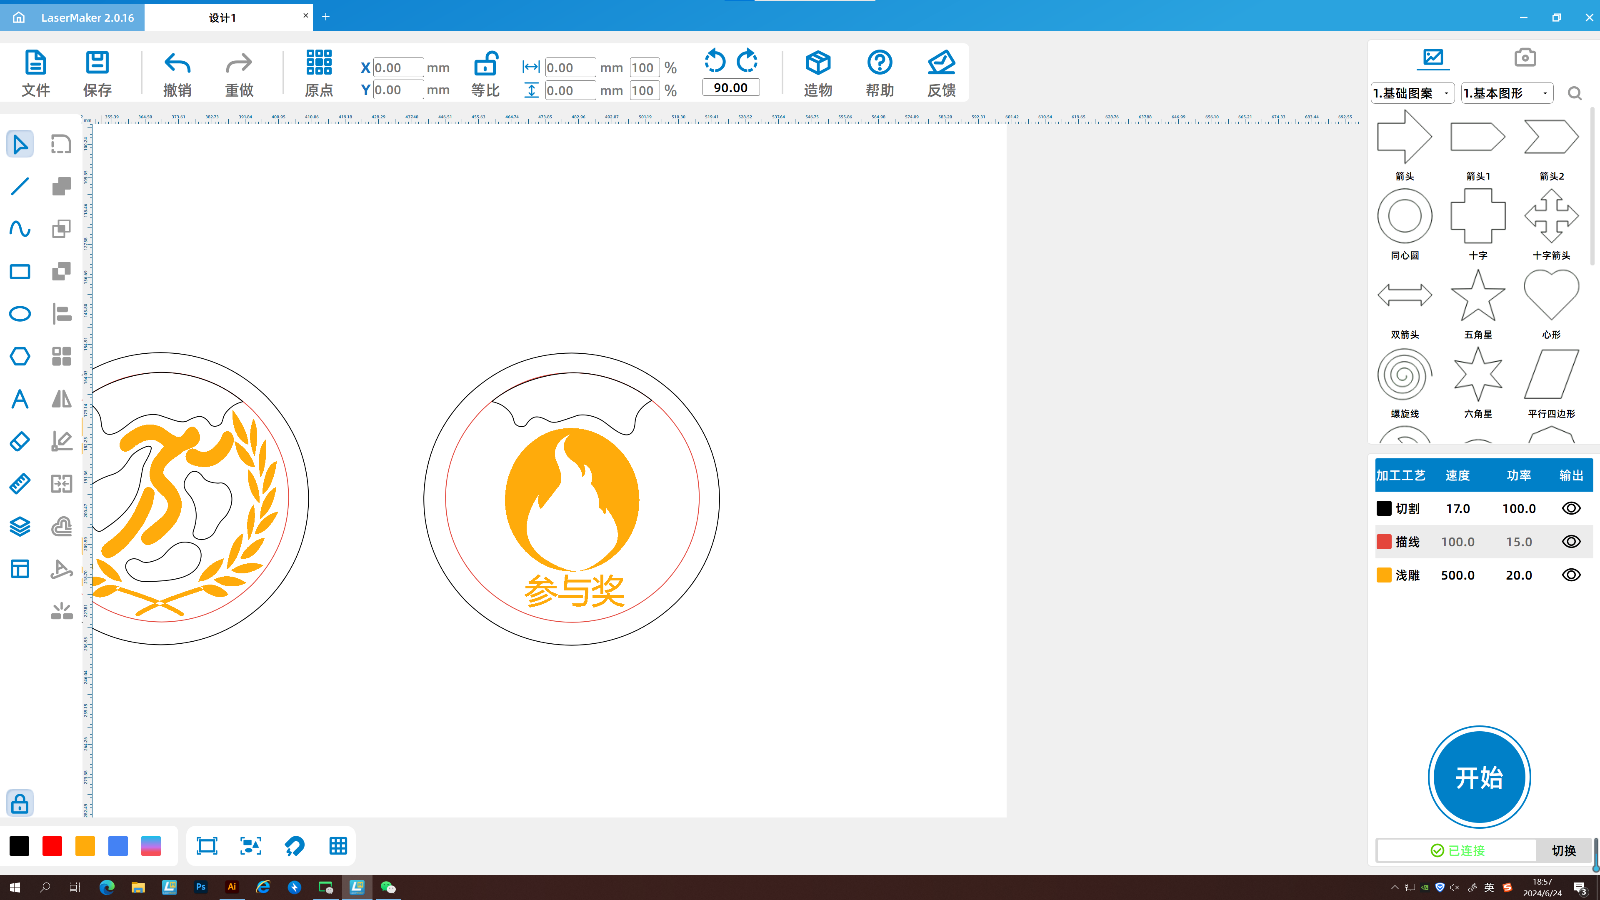Screen dimensions: 1600x900
Task: Switch to the camera panel tab
Action: pyautogui.click(x=1524, y=58)
